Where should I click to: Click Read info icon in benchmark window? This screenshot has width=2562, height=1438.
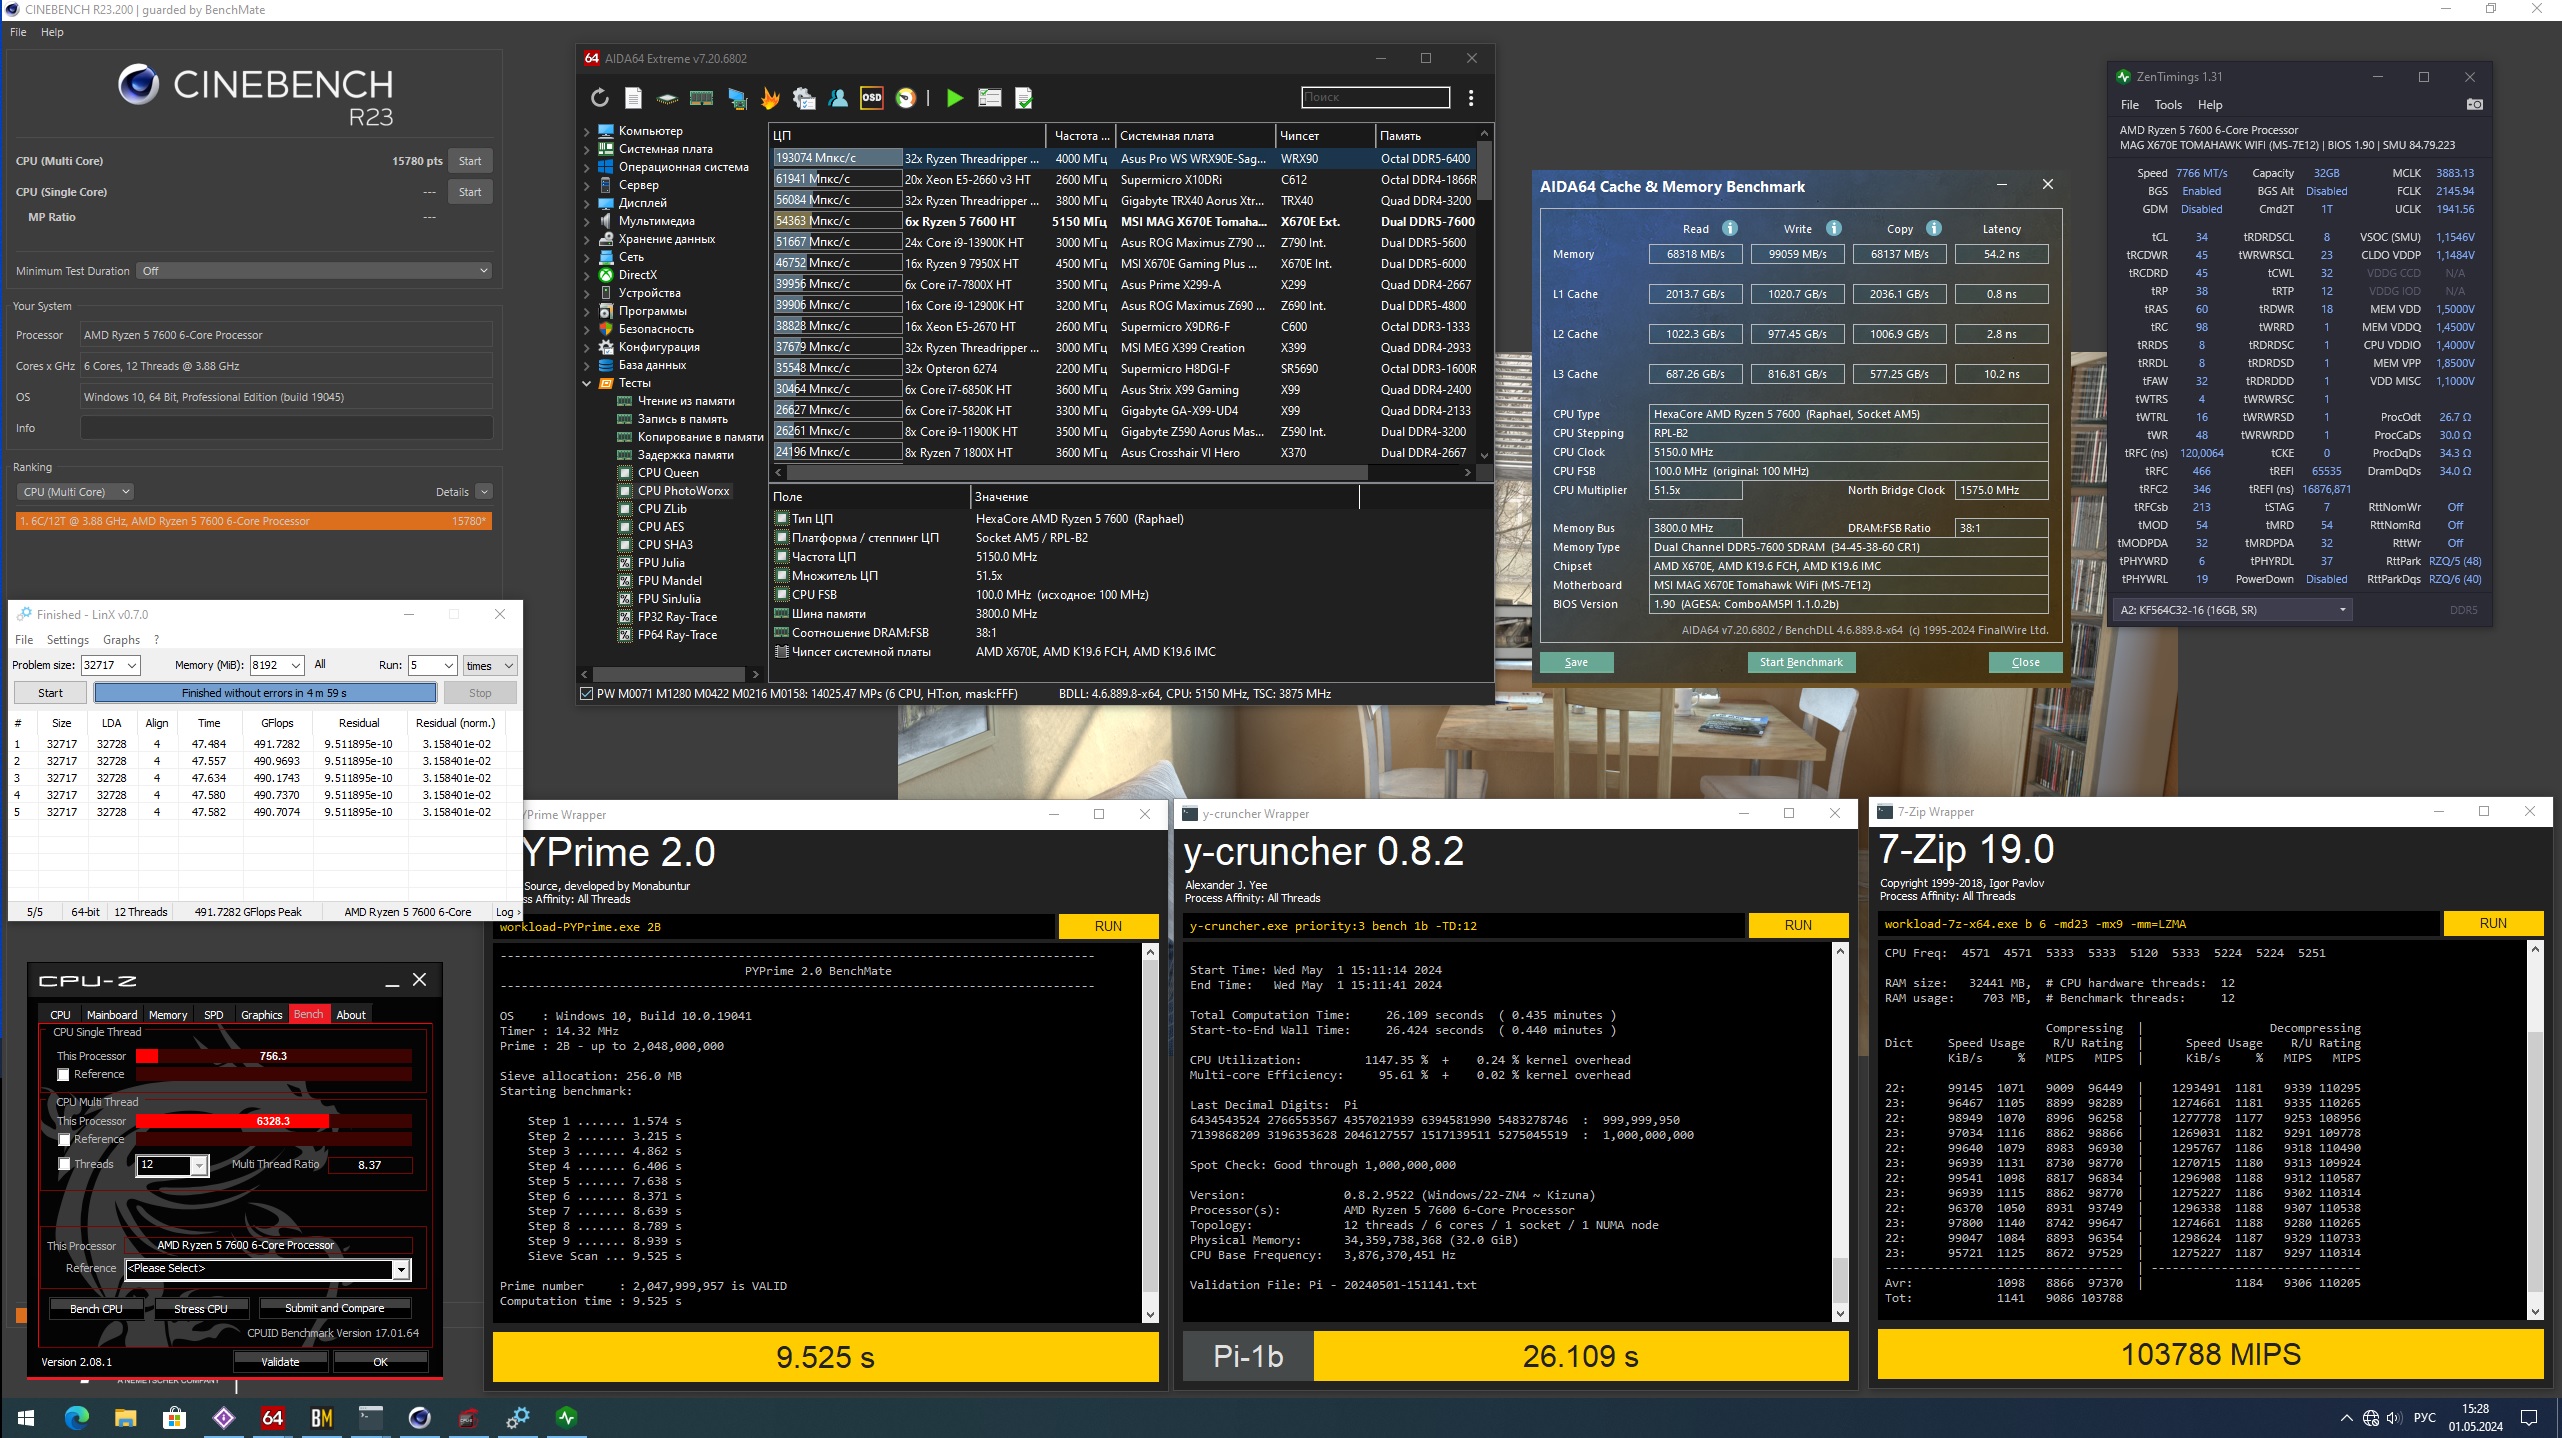1729,229
